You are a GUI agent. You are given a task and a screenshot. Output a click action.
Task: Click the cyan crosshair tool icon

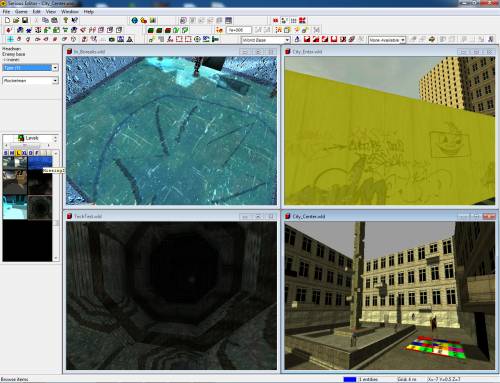(10, 39)
